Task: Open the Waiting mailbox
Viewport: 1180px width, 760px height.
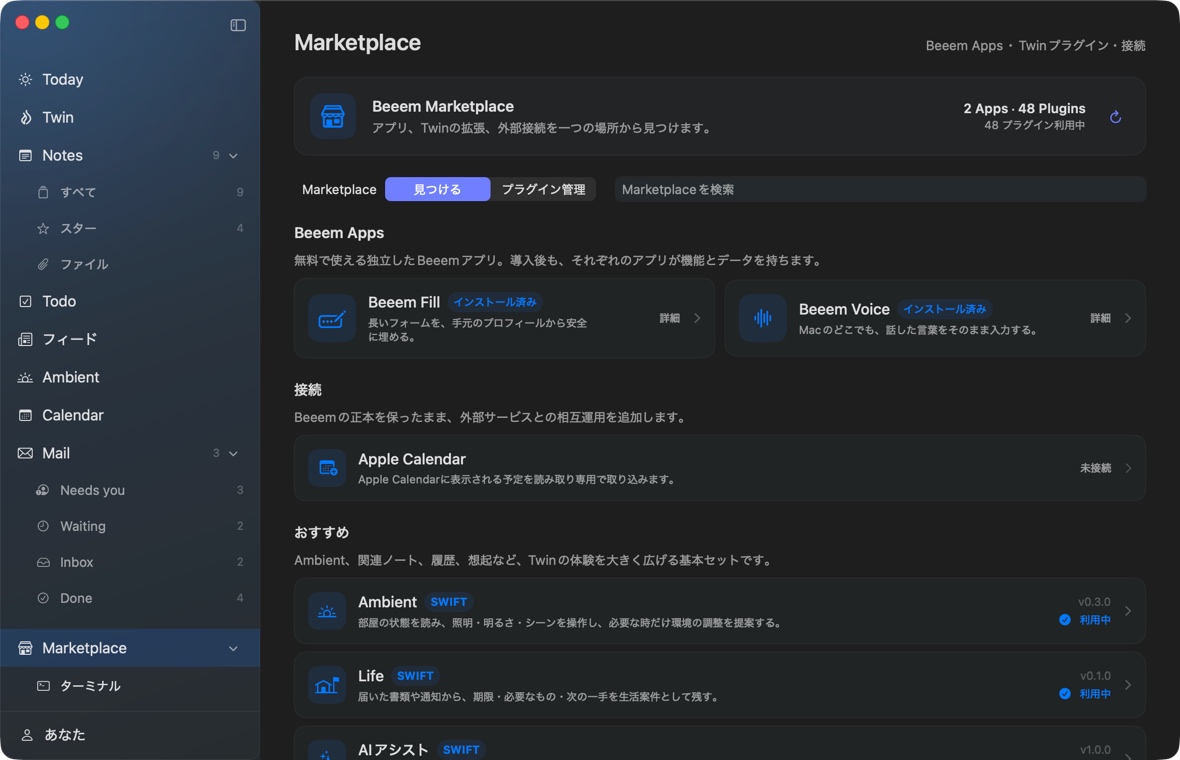Action: [x=130, y=526]
